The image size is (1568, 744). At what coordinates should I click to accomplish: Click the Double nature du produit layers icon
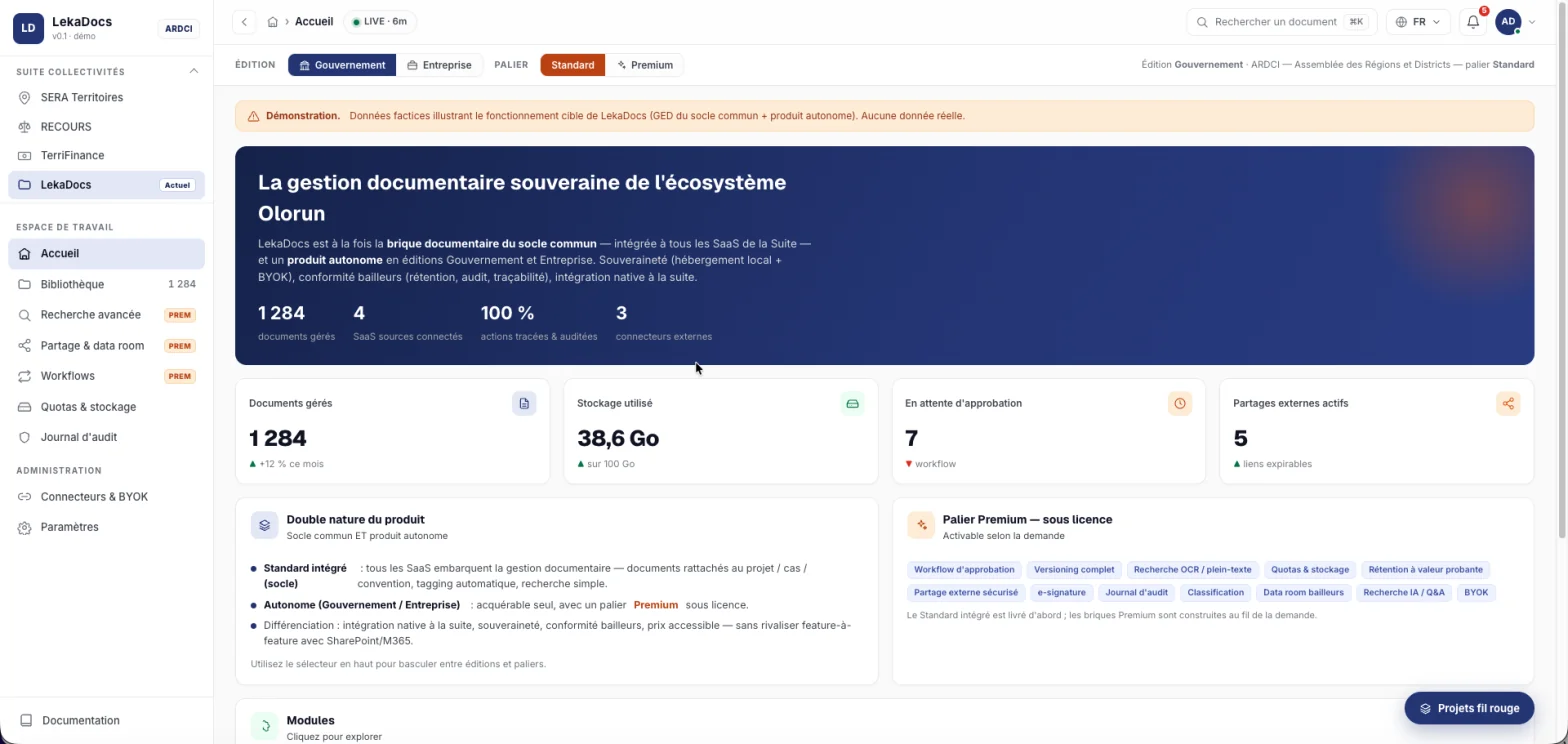click(264, 525)
